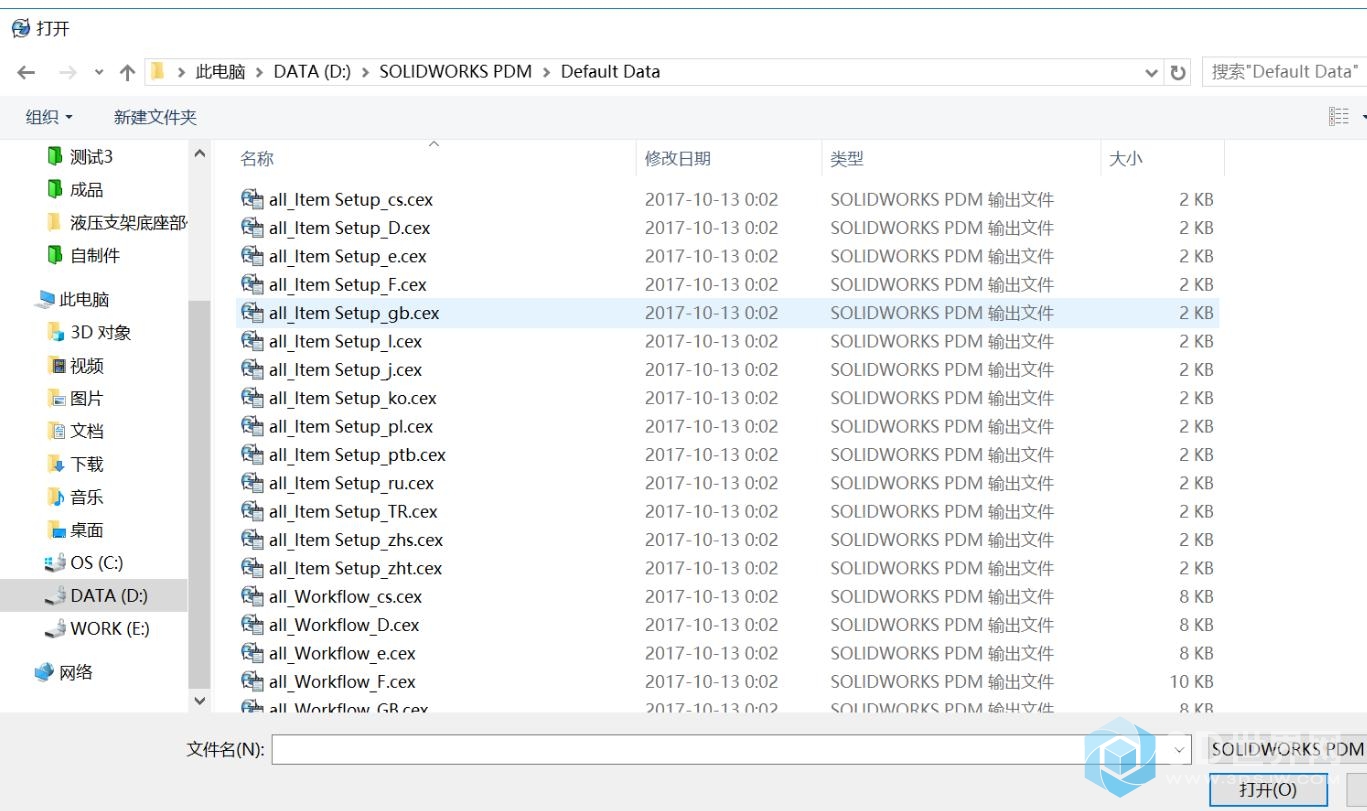Click the forward navigation arrow
The width and height of the screenshot is (1367, 811).
tap(68, 72)
